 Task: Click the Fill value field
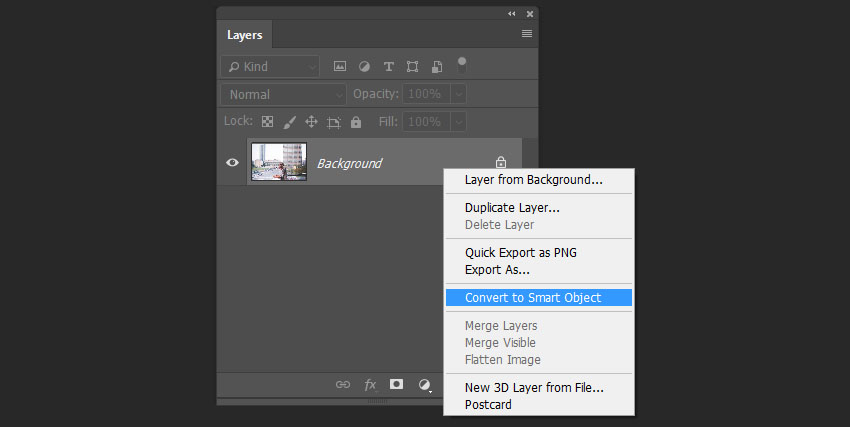point(427,121)
